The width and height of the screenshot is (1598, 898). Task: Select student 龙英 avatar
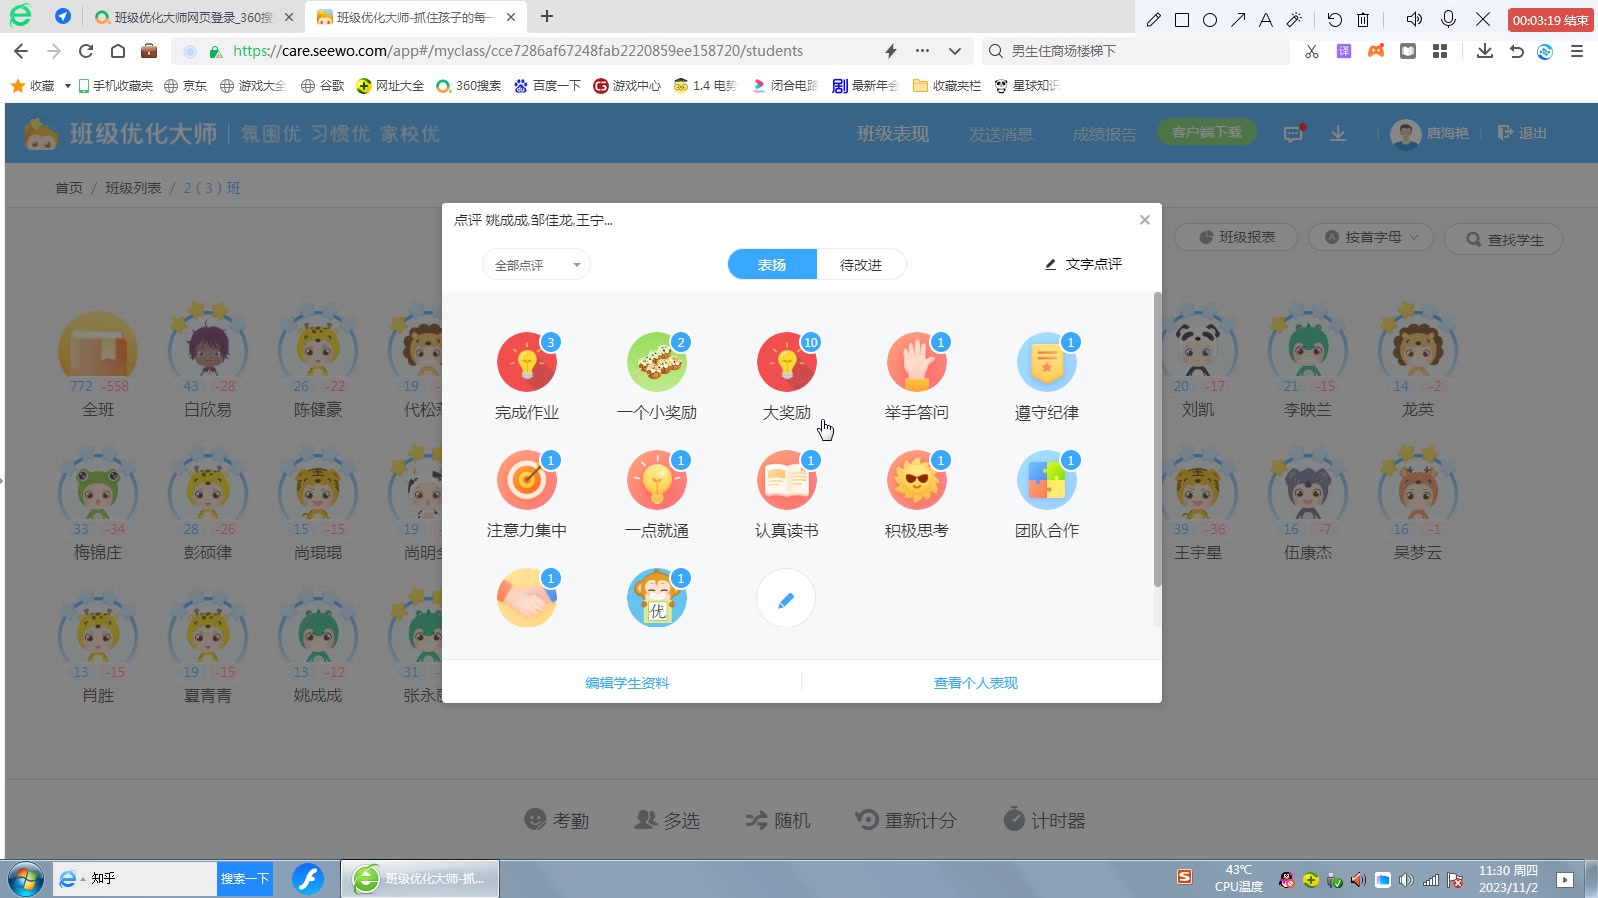click(x=1418, y=350)
